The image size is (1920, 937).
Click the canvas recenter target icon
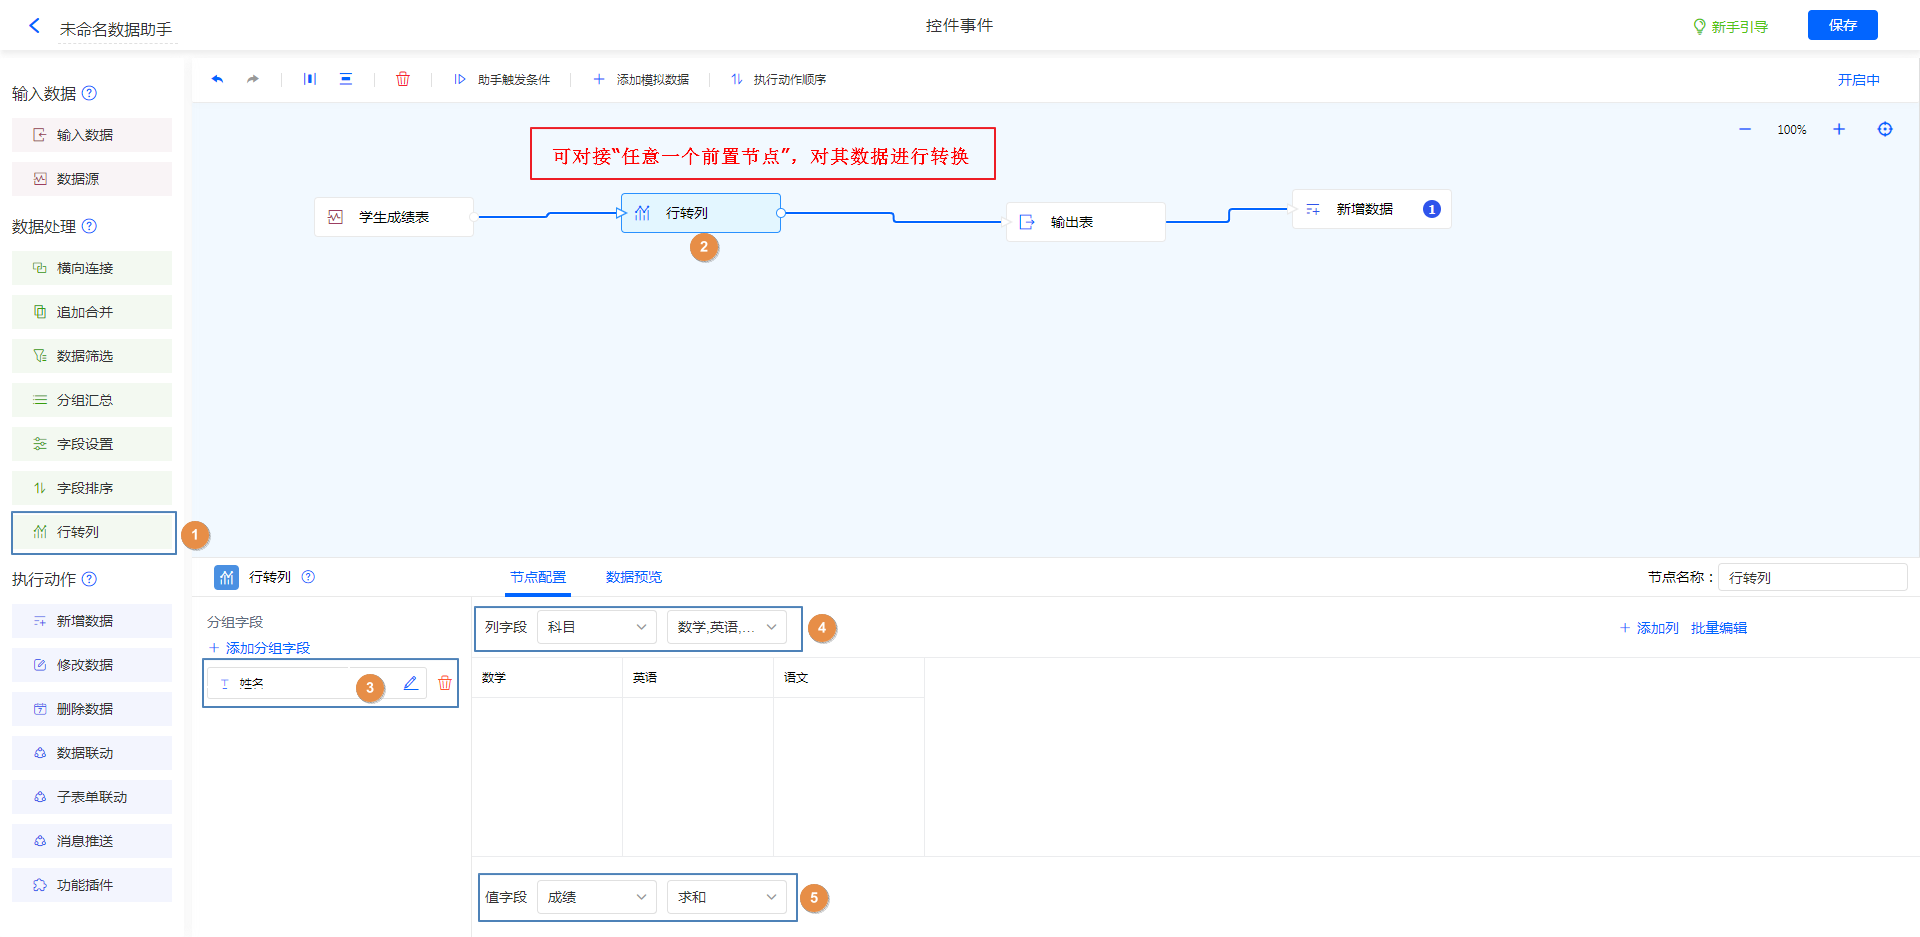pyautogui.click(x=1885, y=129)
